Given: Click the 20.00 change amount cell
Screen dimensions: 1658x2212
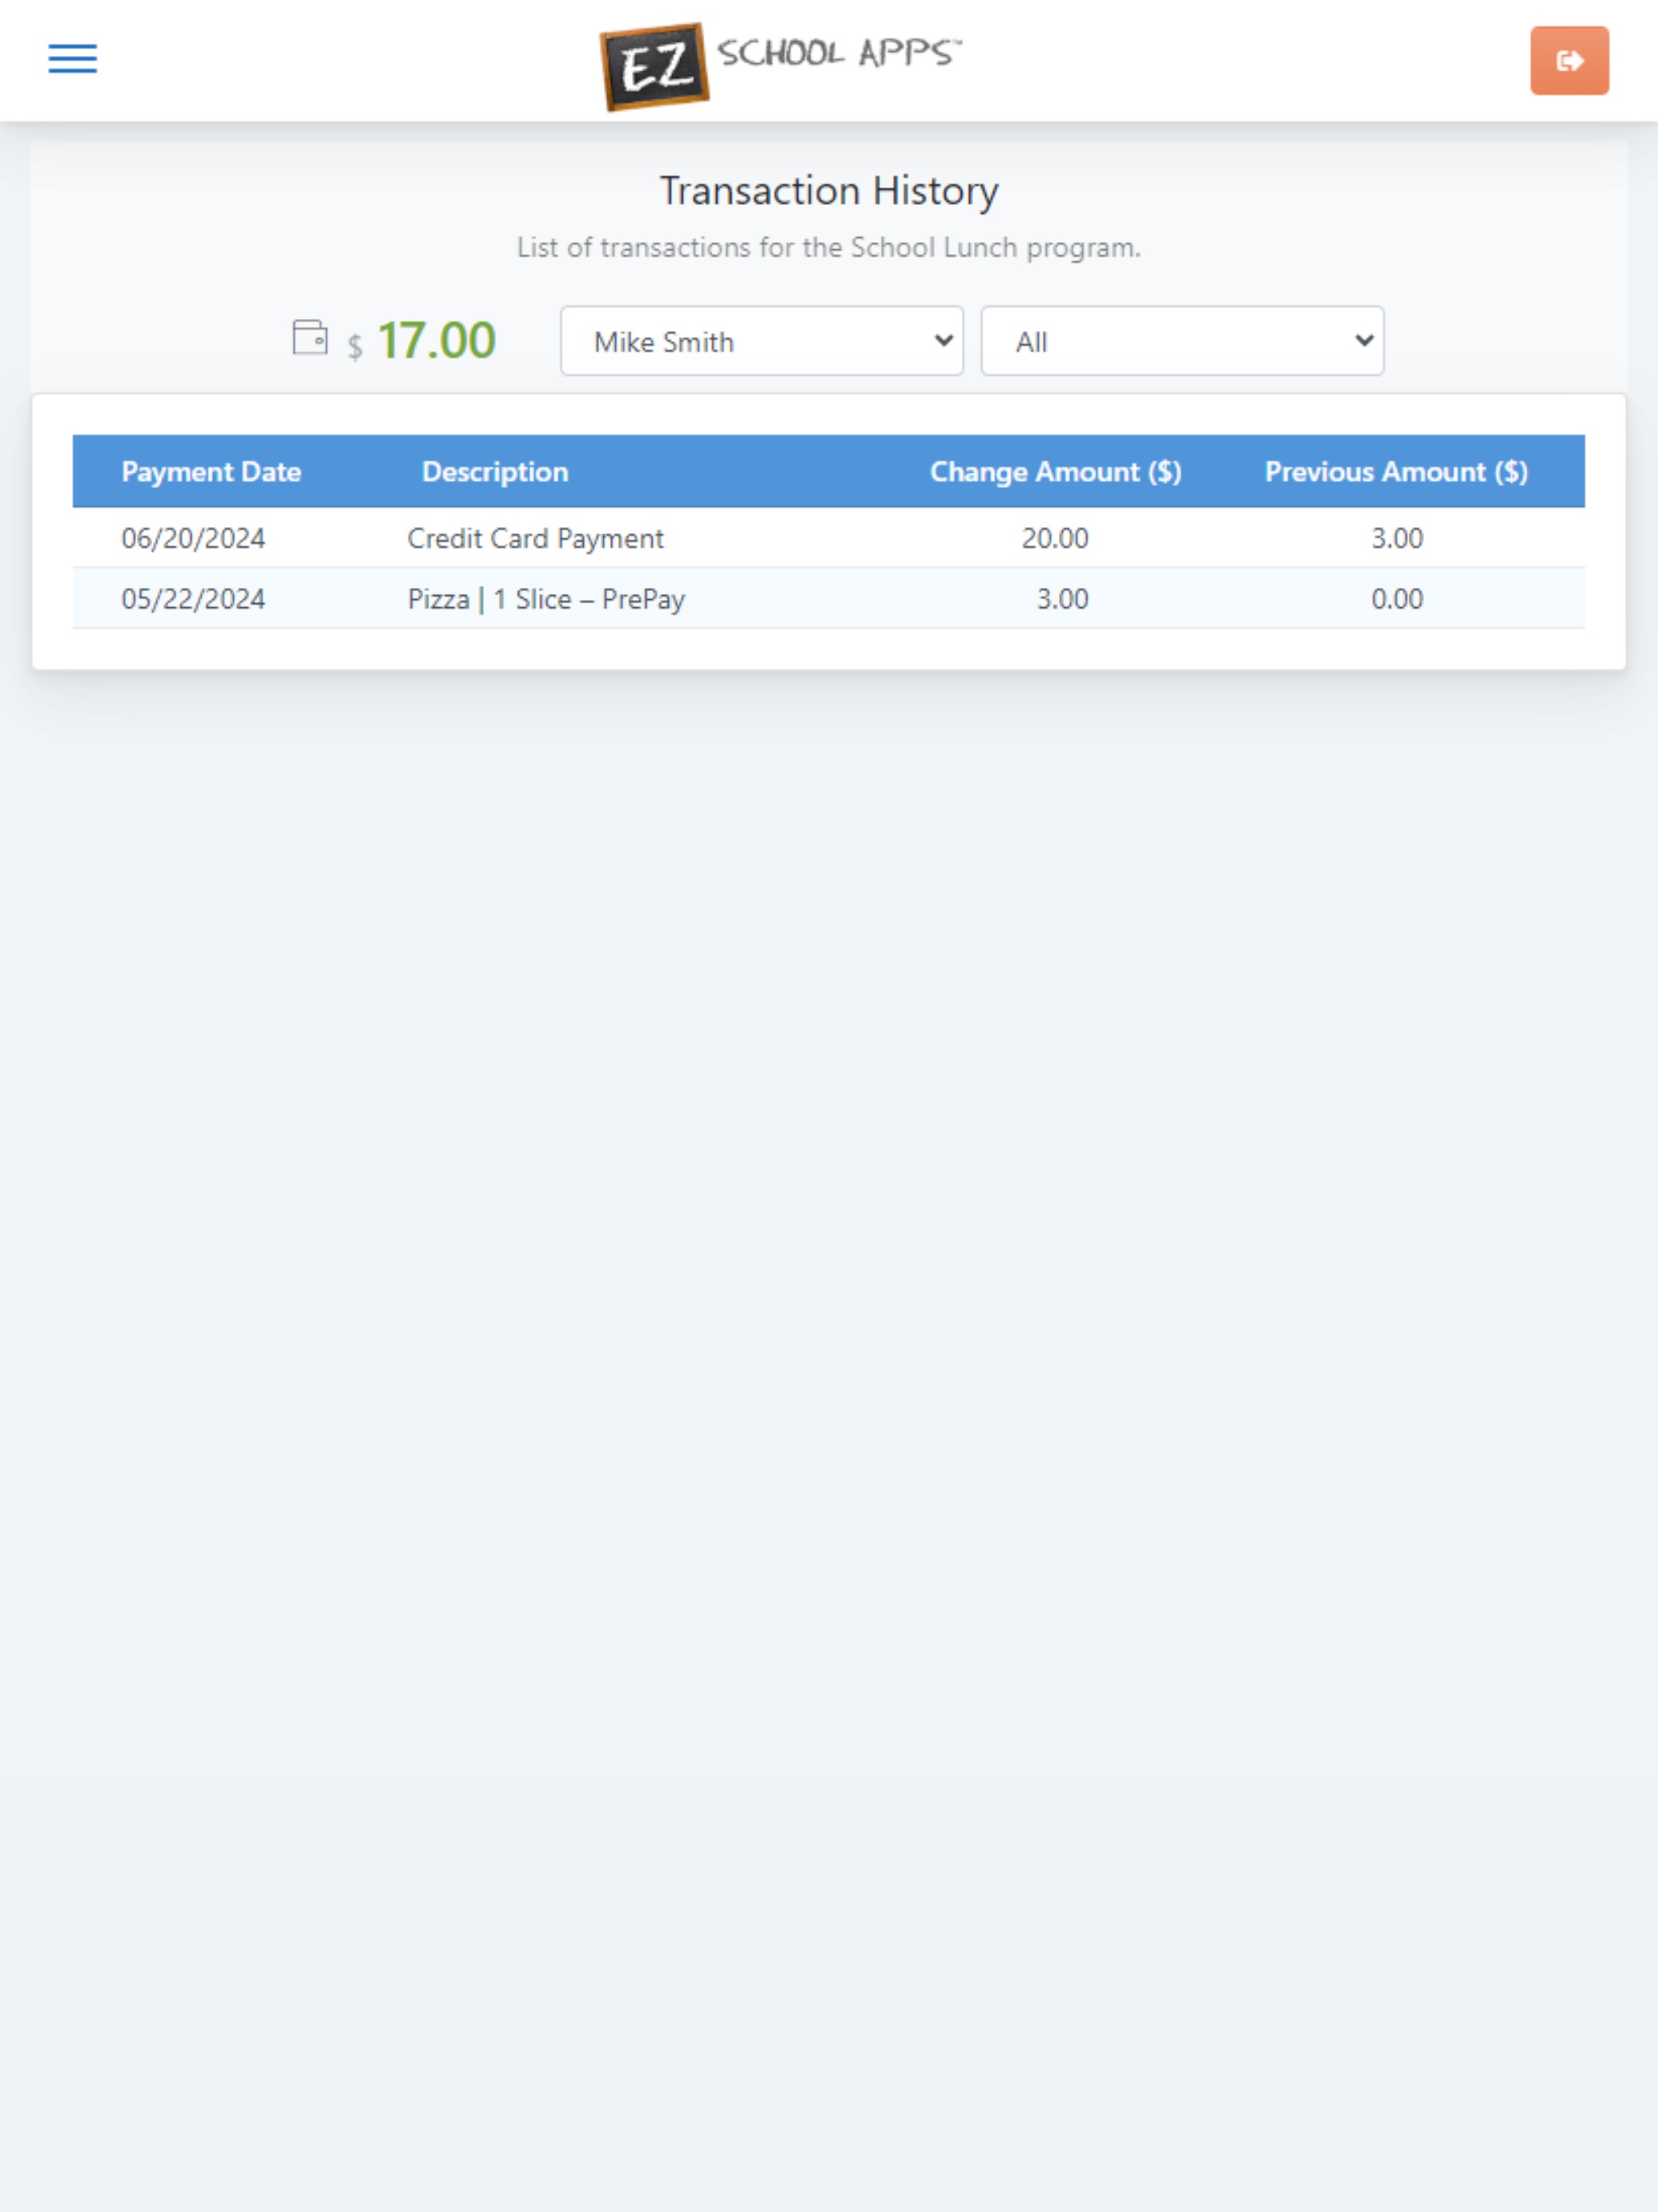Looking at the screenshot, I should 1055,538.
